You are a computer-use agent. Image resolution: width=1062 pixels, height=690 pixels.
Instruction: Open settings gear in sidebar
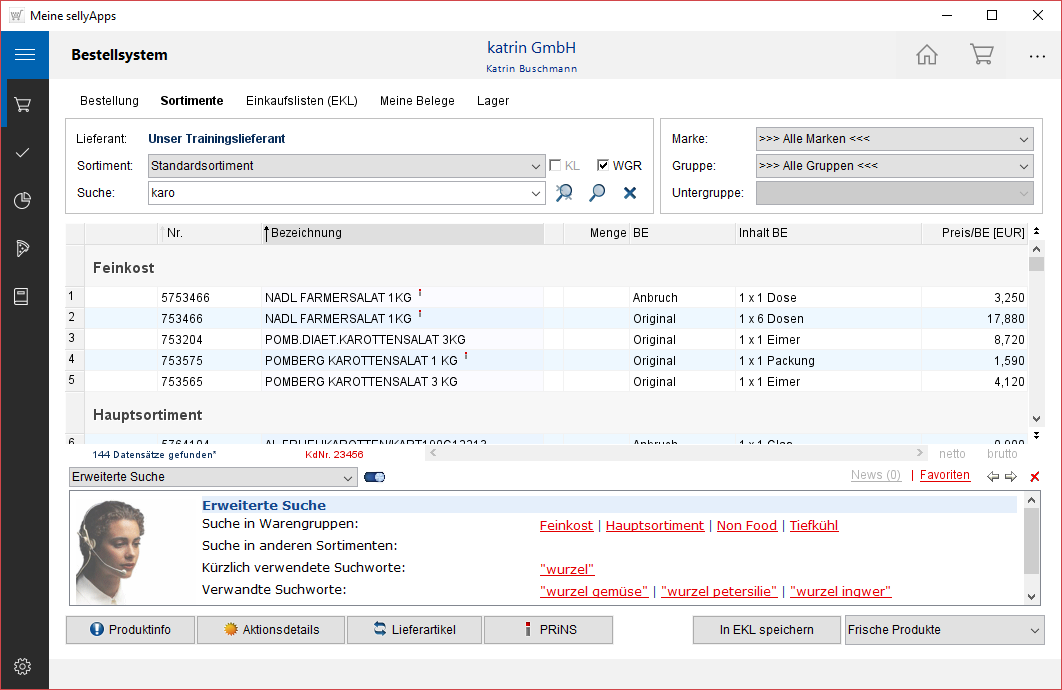(23, 667)
